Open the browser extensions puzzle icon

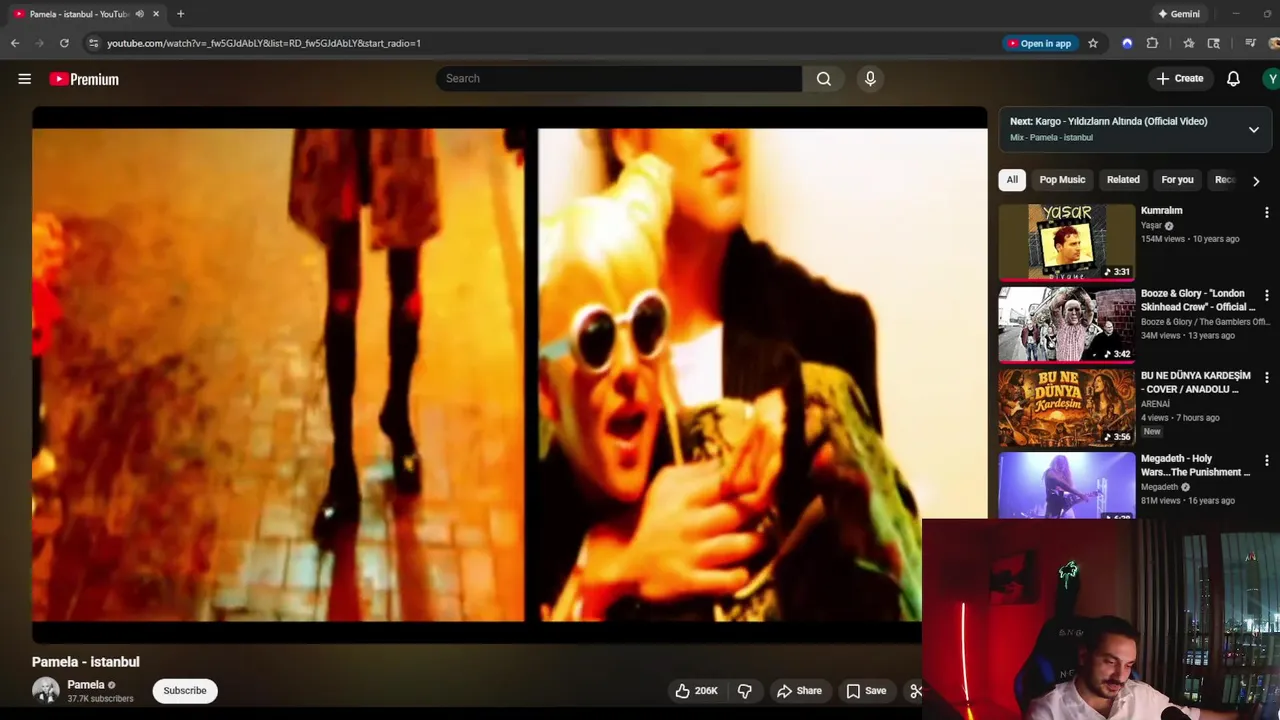(1152, 43)
